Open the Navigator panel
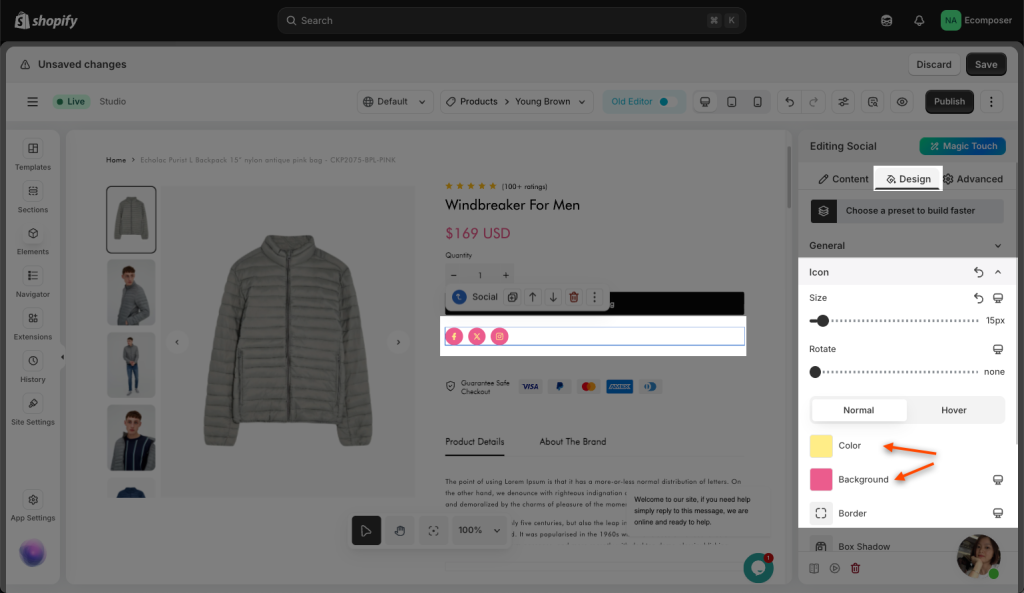1024x593 pixels. coord(33,282)
